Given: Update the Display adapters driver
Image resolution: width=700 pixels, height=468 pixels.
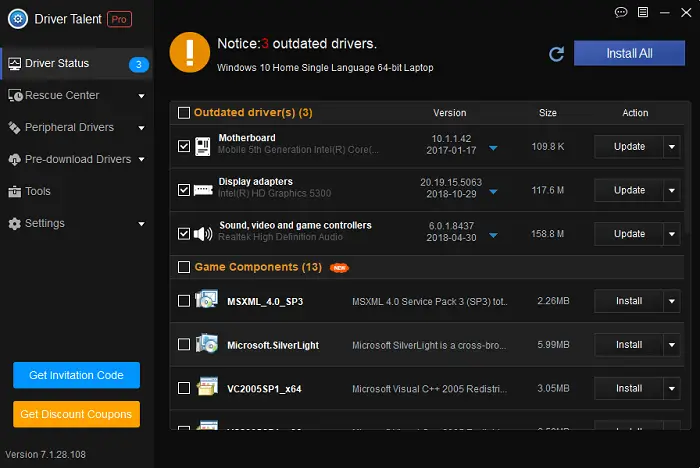Looking at the screenshot, I should 629,191.
